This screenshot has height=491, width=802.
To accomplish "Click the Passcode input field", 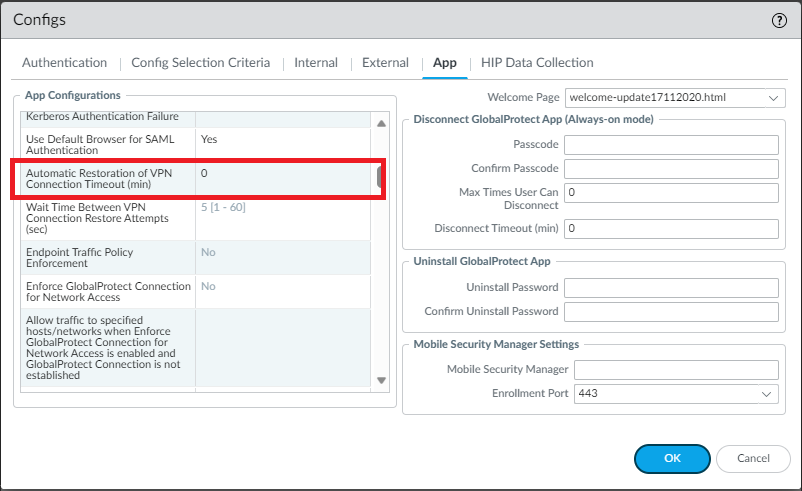I will [671, 144].
